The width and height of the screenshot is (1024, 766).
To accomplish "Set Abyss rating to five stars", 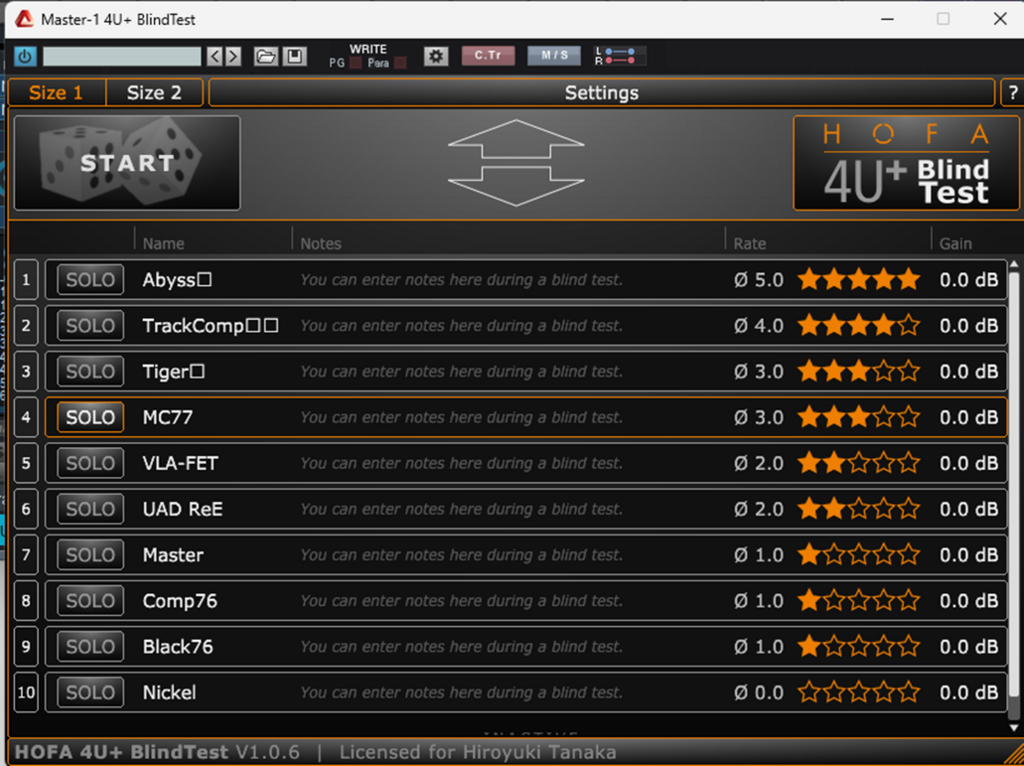I will (x=908, y=280).
